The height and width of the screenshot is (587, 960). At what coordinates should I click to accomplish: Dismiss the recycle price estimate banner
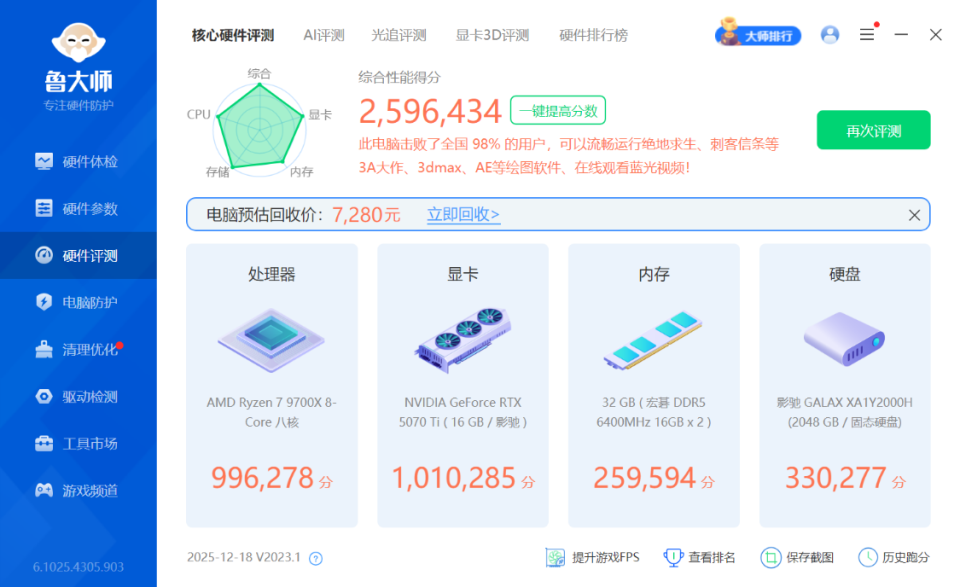(x=913, y=215)
